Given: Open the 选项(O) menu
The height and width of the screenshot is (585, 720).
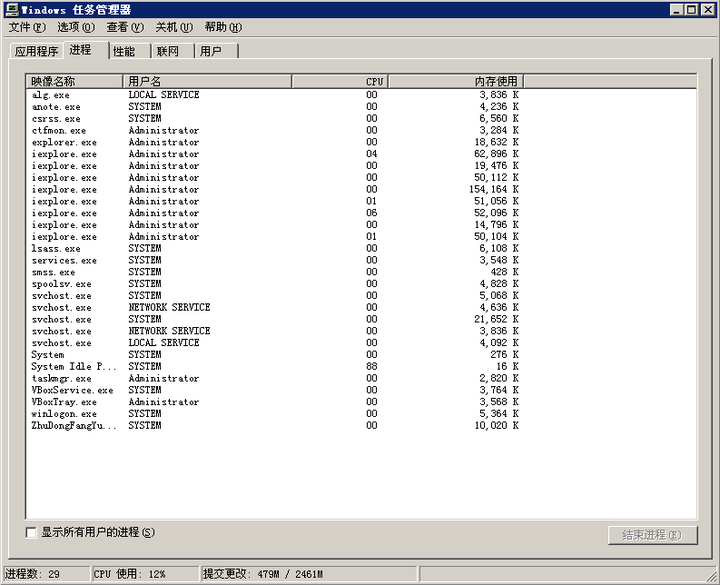Looking at the screenshot, I should pos(76,28).
